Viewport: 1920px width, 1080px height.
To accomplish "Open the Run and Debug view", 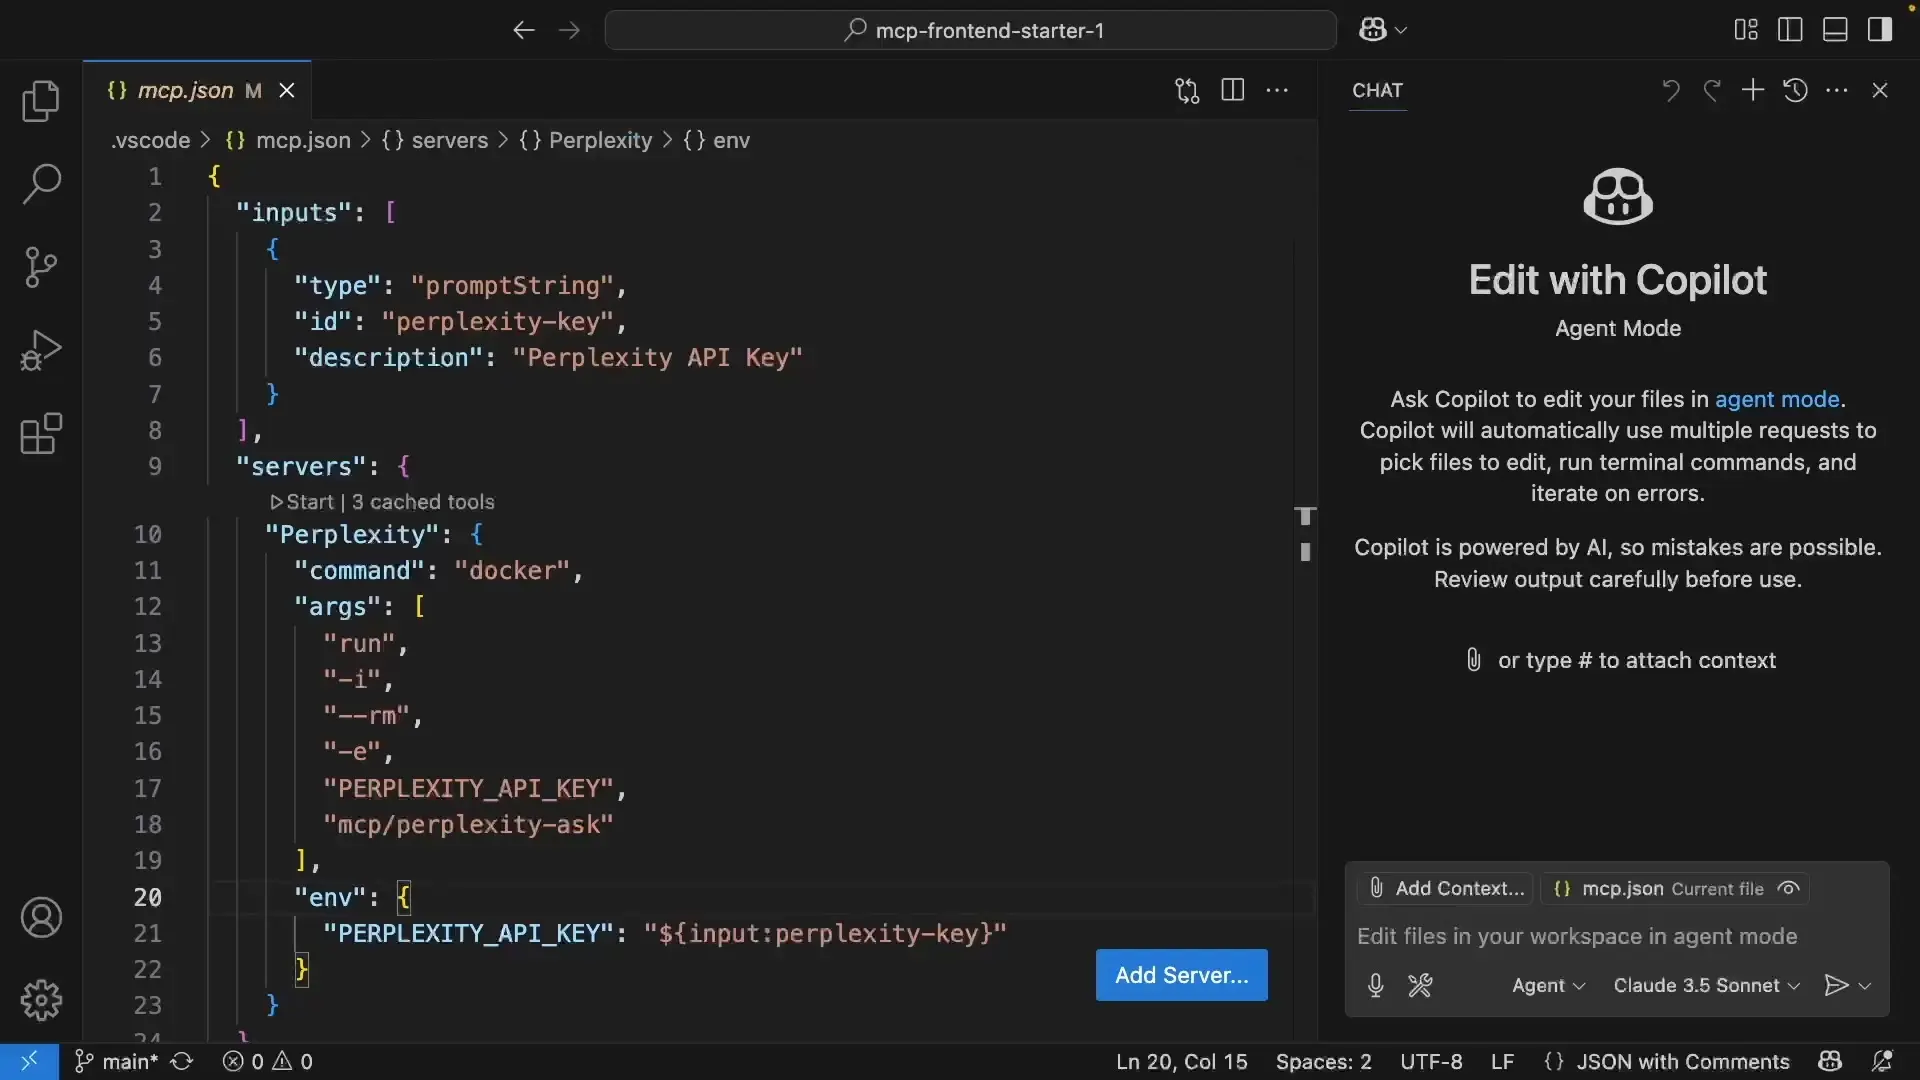I will tap(41, 351).
